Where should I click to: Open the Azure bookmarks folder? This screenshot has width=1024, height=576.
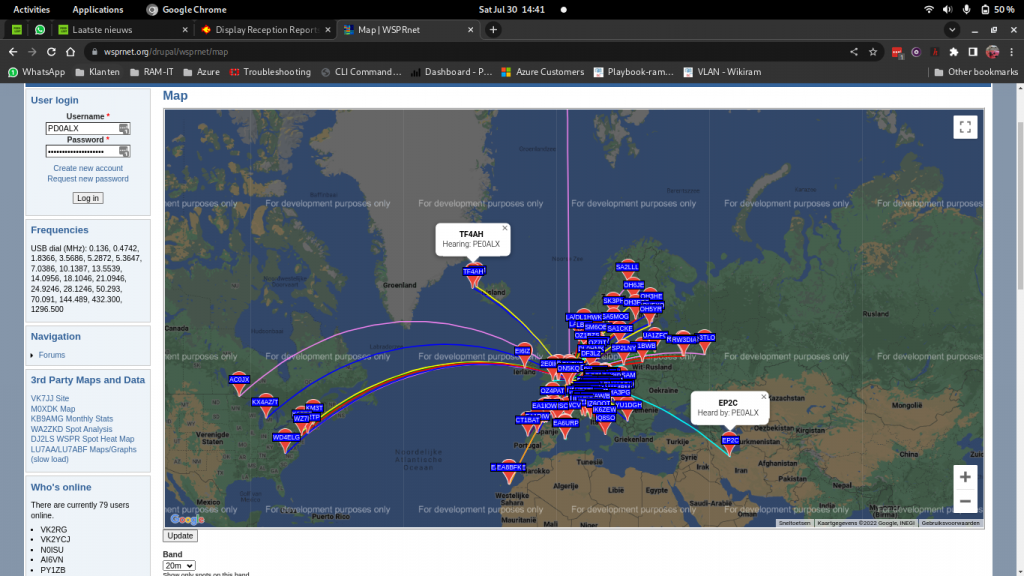pos(201,72)
